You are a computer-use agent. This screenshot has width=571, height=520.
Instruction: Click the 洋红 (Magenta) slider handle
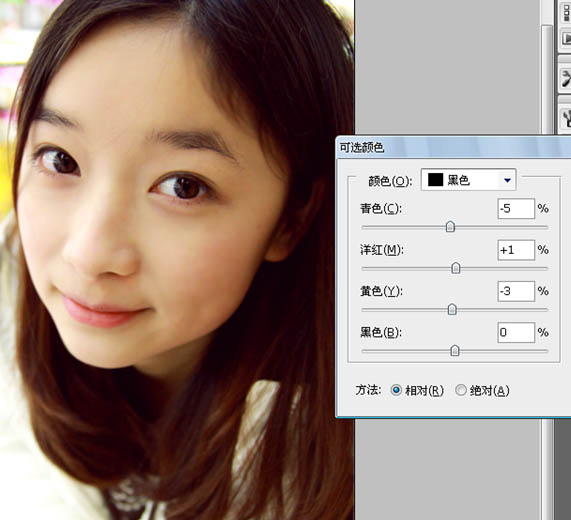[x=456, y=268]
